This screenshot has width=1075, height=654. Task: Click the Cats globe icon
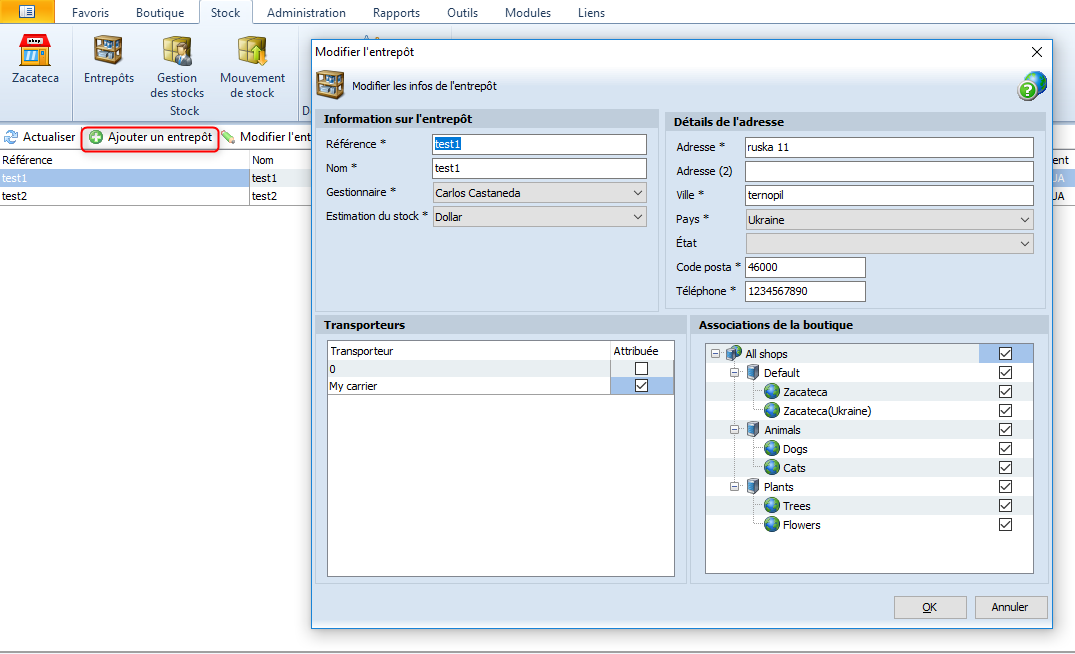772,468
